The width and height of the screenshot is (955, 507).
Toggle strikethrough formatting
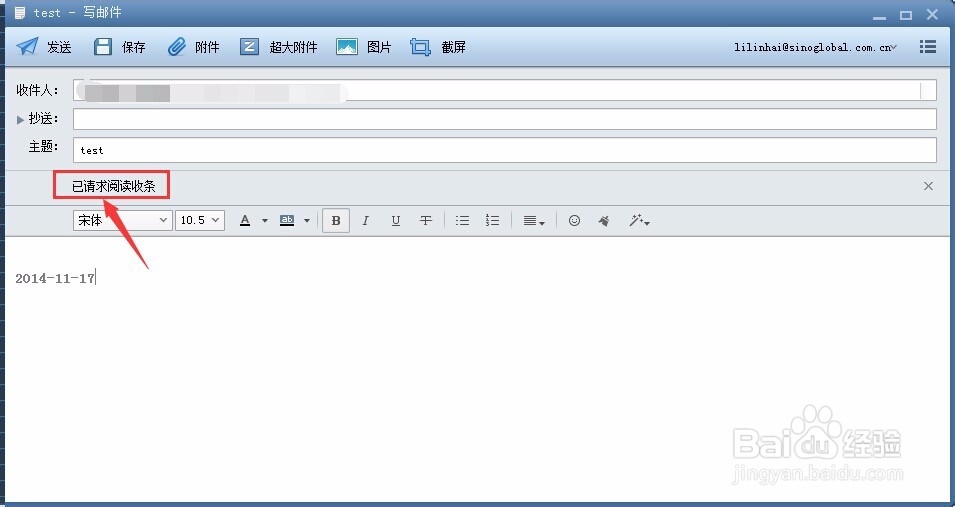tap(426, 221)
